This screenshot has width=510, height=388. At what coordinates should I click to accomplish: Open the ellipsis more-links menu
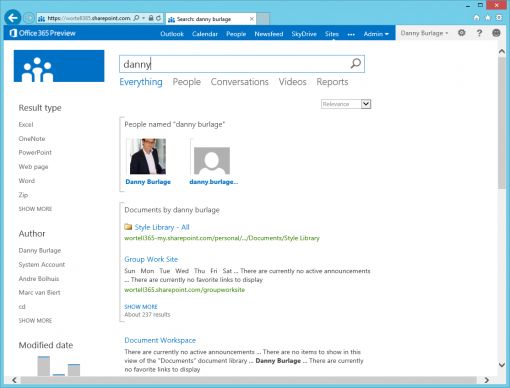(351, 34)
